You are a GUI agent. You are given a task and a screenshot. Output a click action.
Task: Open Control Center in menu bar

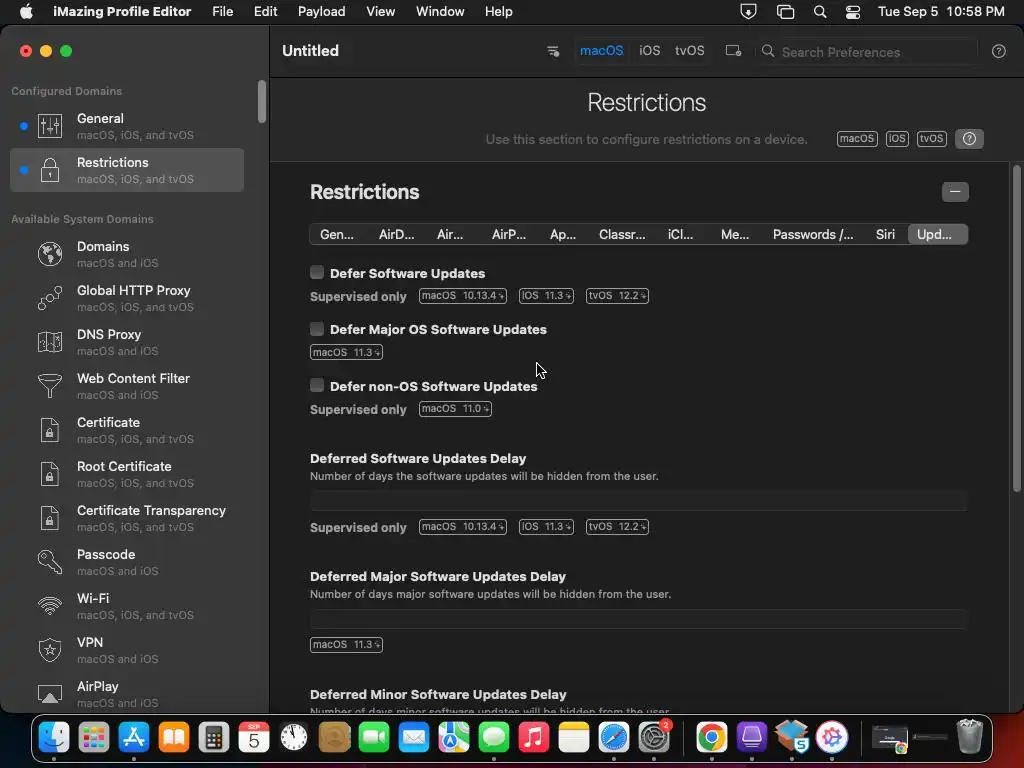pos(852,12)
